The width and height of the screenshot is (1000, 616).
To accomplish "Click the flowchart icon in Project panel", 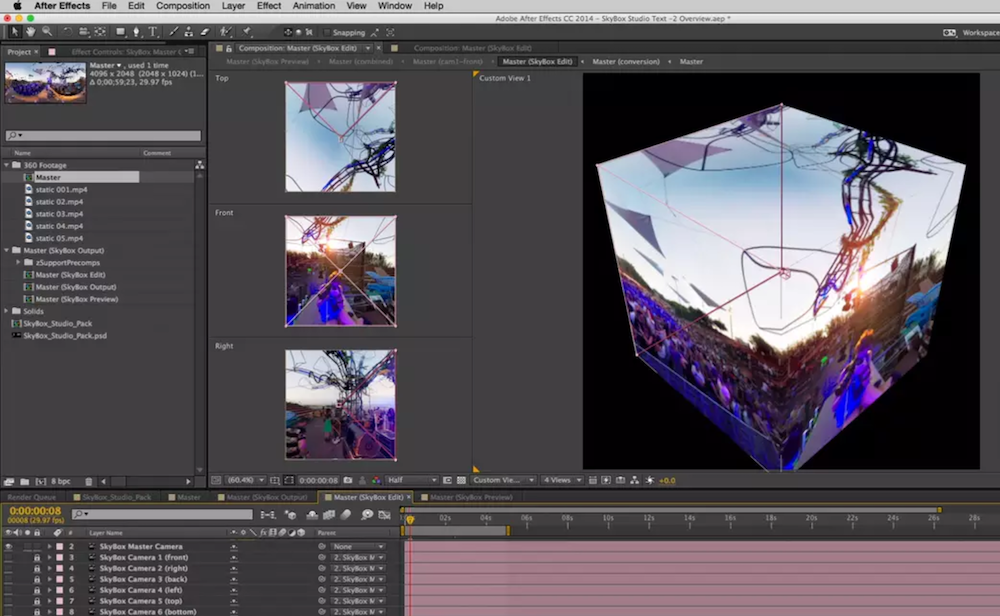I will (200, 165).
